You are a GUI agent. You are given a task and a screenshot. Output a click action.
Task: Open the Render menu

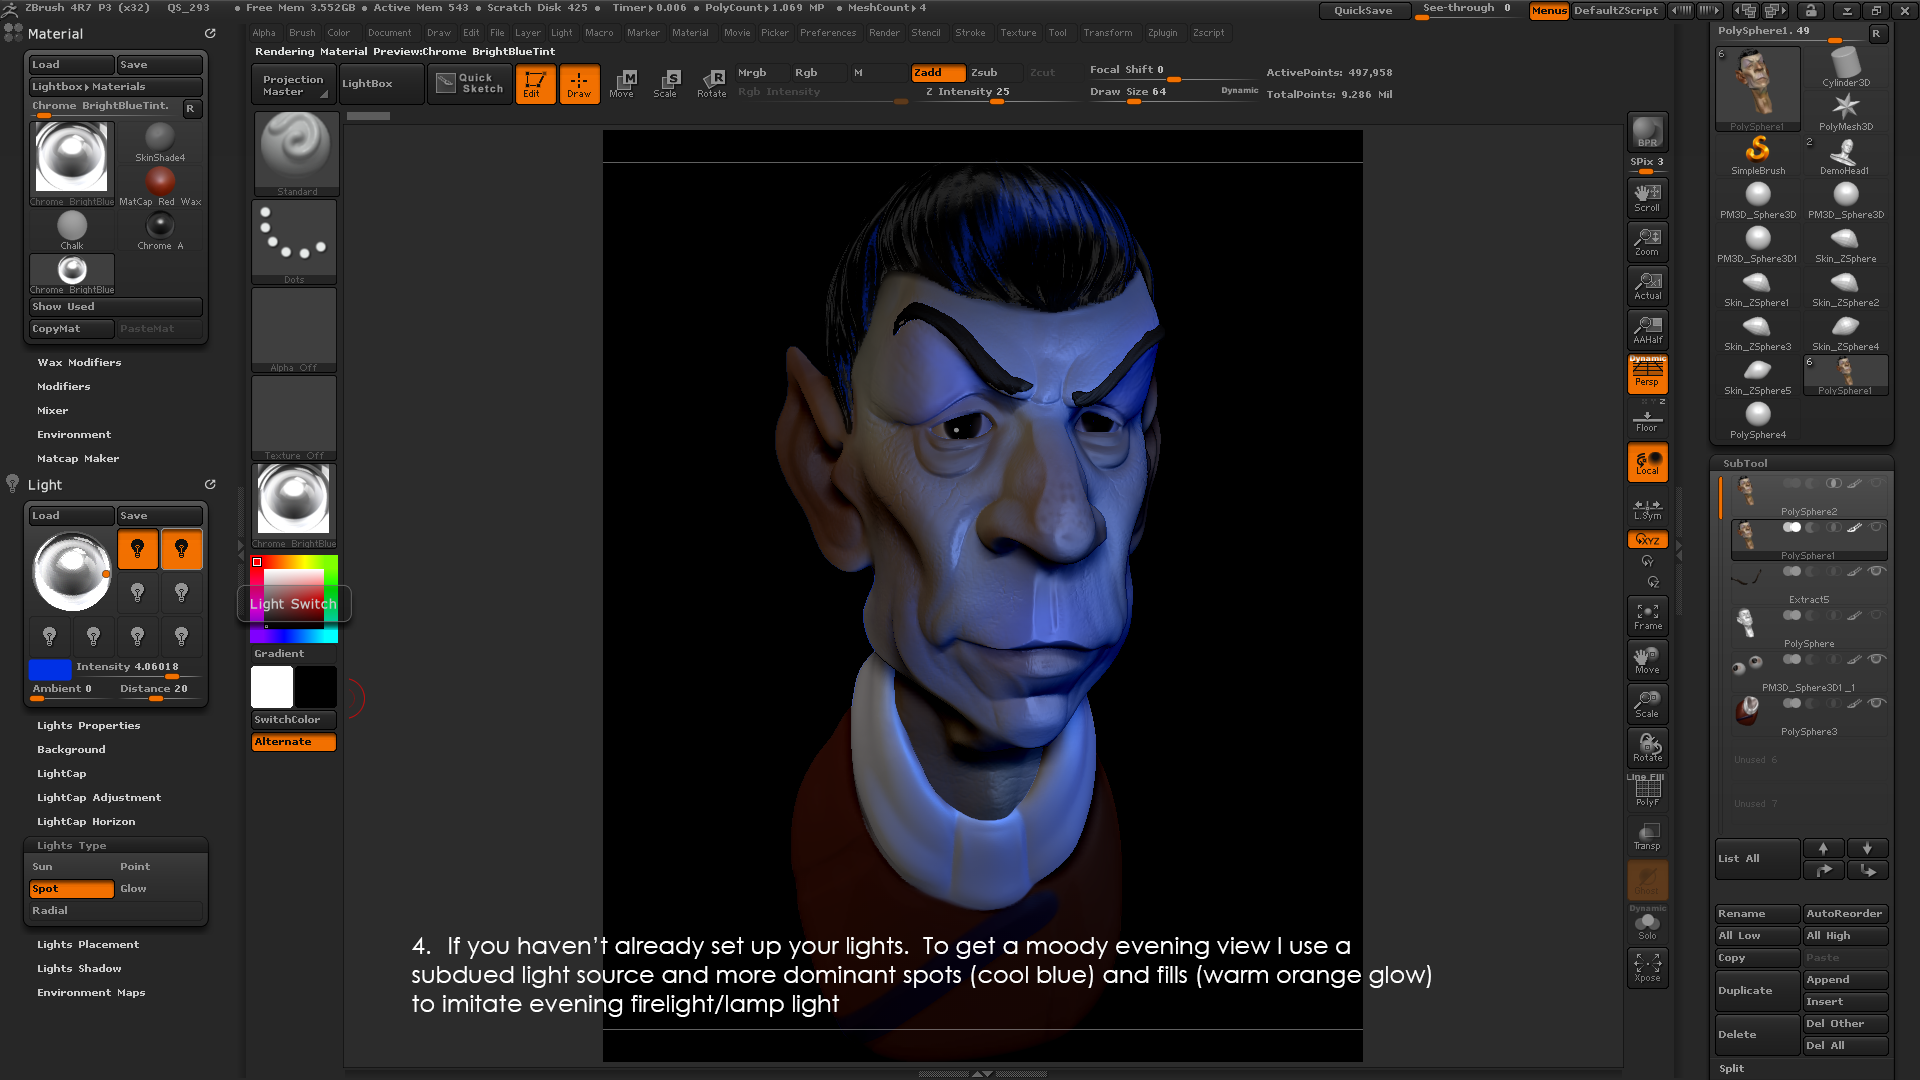(x=884, y=33)
